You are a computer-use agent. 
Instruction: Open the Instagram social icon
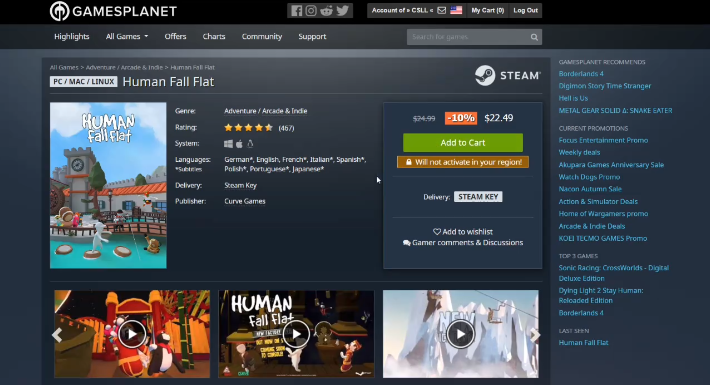click(x=311, y=10)
